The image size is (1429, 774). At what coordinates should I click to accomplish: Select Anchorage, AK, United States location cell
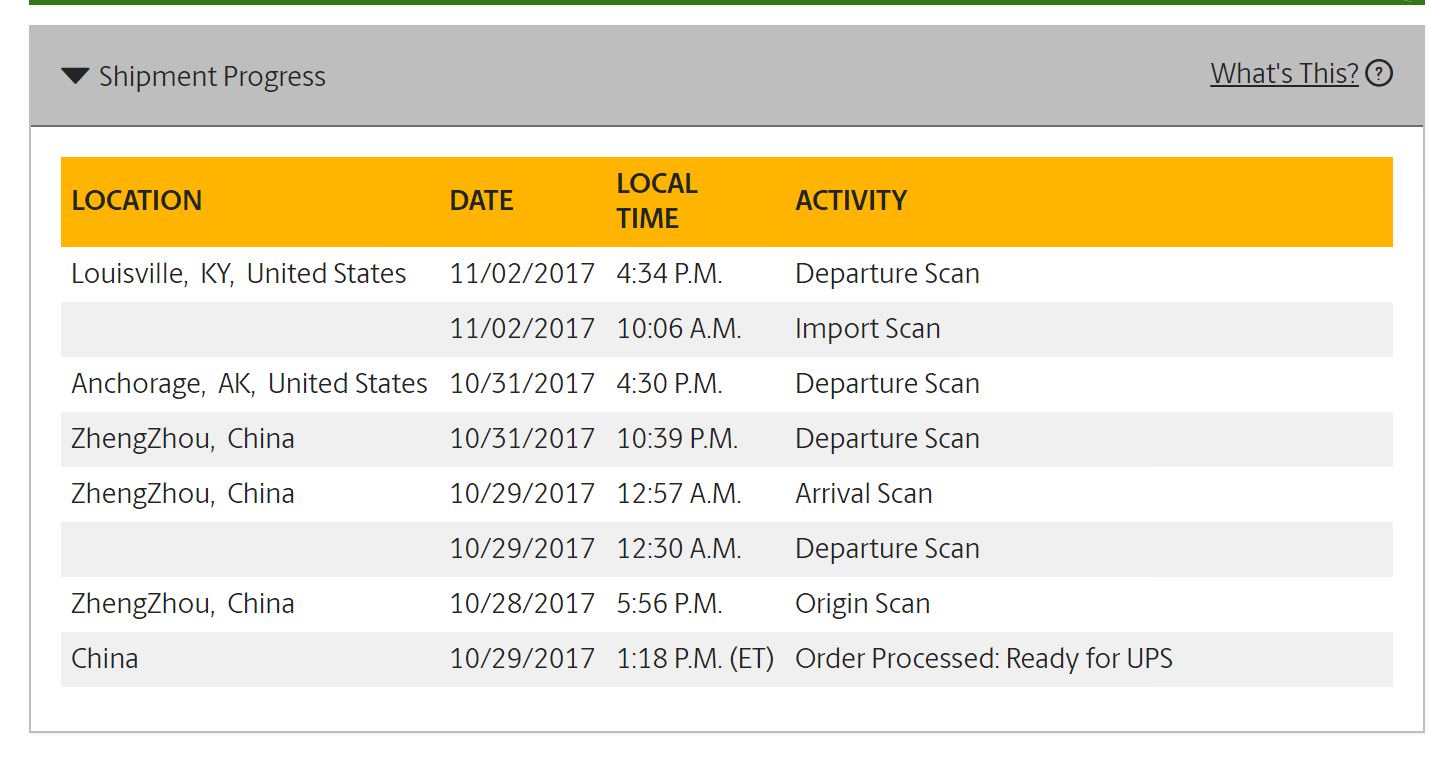(249, 384)
